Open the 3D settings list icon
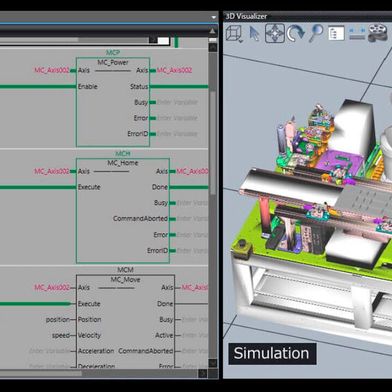 point(336,33)
